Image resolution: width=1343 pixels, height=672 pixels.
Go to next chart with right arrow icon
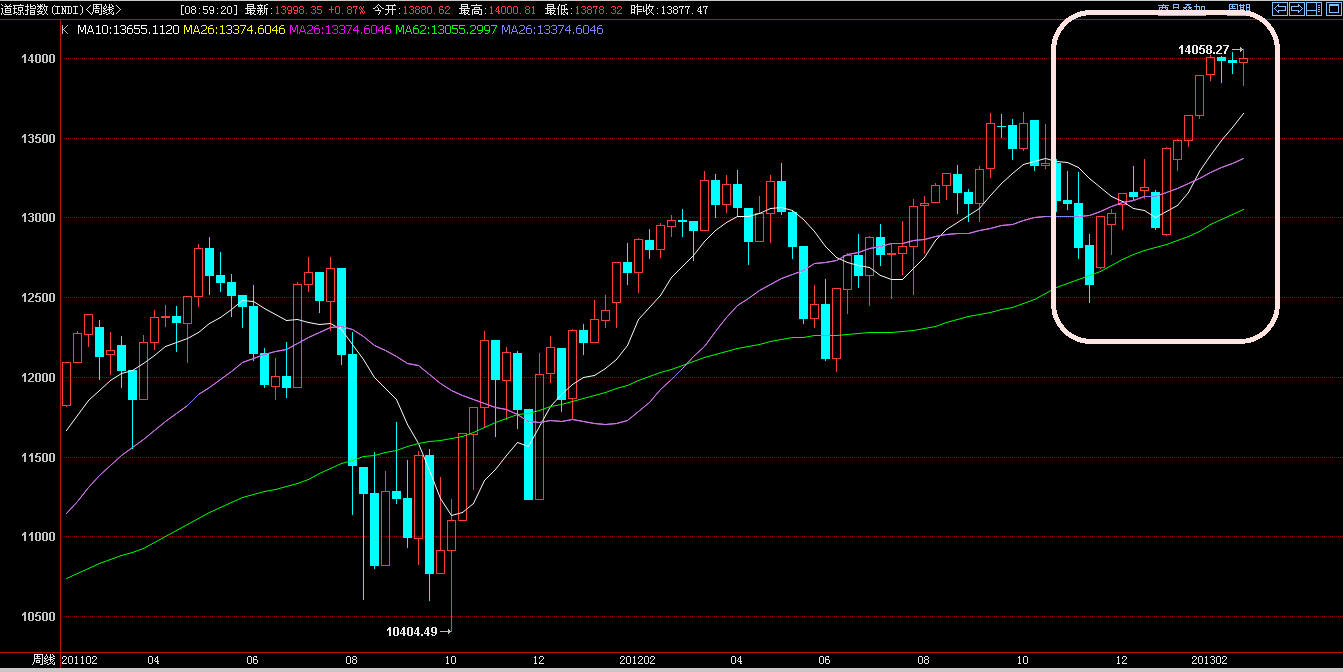(1297, 9)
